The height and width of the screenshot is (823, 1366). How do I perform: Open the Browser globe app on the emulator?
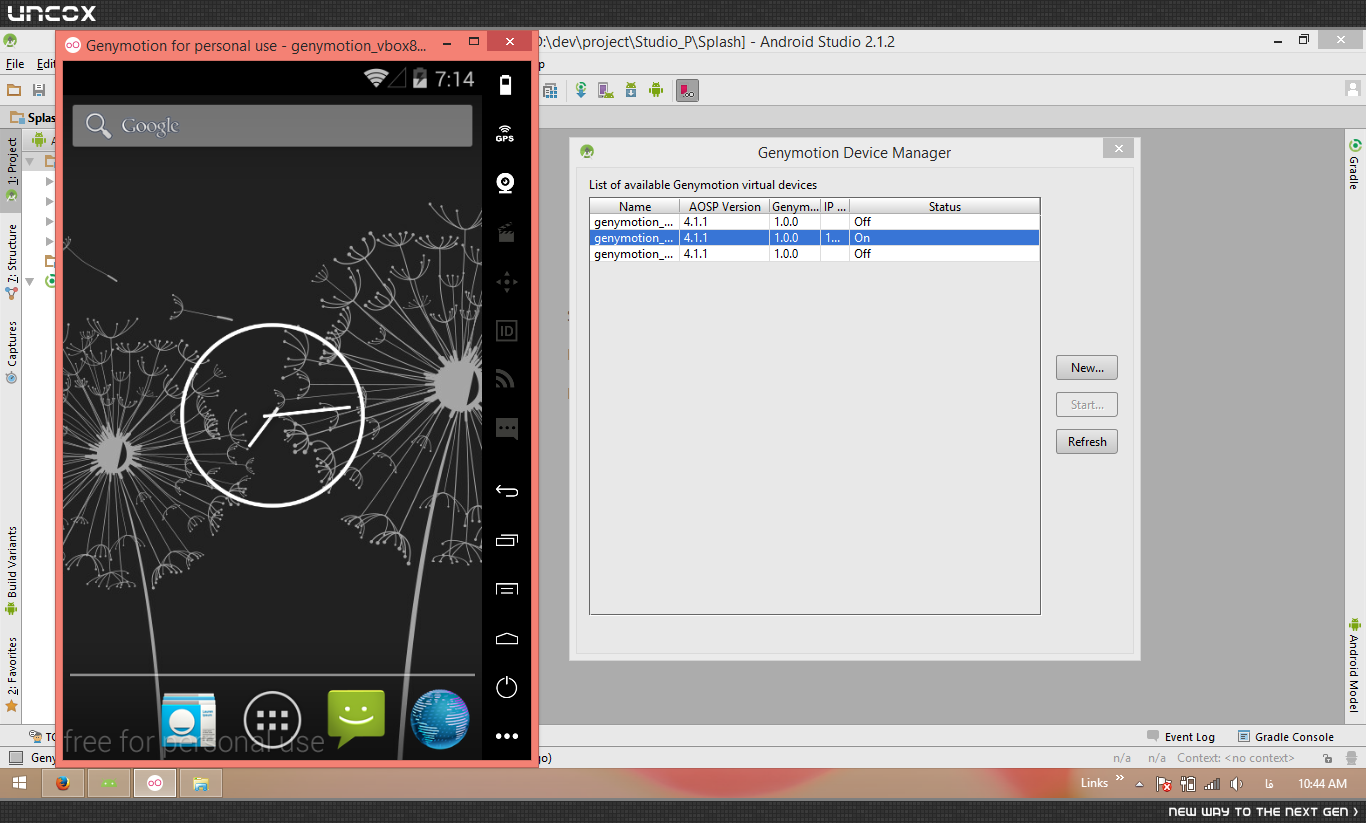pos(440,720)
